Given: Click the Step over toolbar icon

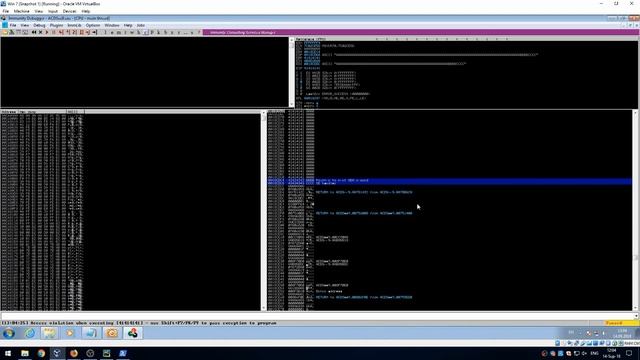Looking at the screenshot, I should pyautogui.click(x=67, y=32).
